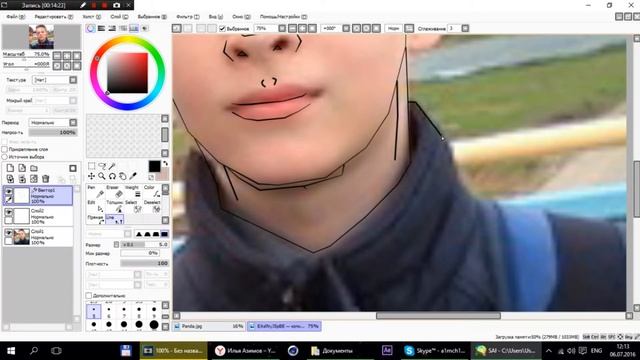Image resolution: width=640 pixels, height=360 pixels.
Task: Swap foreground and background colors
Action: 165,163
